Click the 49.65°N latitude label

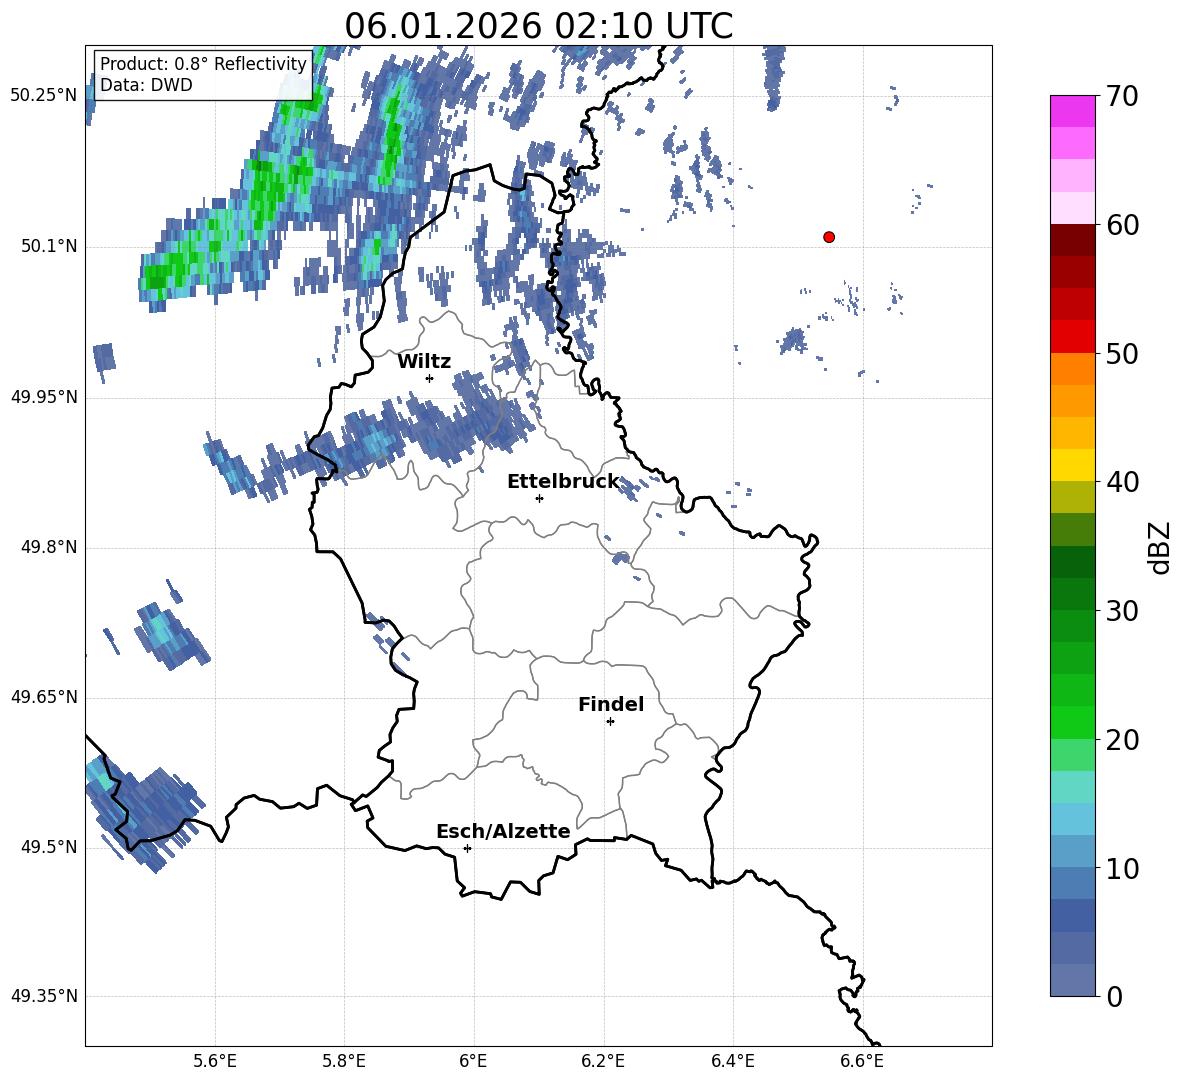44,696
